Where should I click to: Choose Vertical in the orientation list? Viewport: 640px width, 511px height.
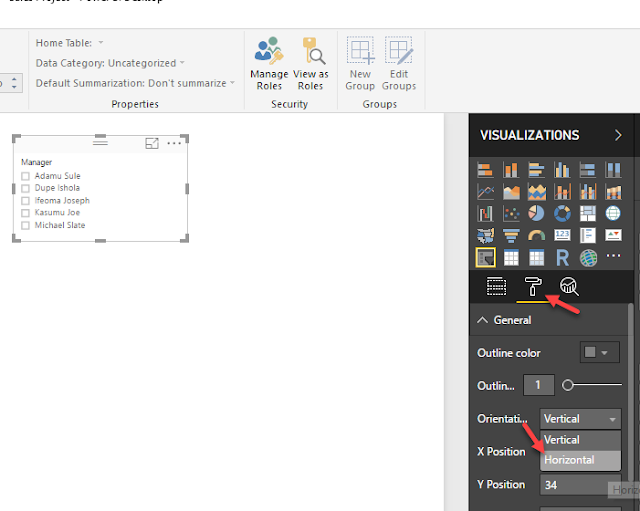tap(580, 440)
